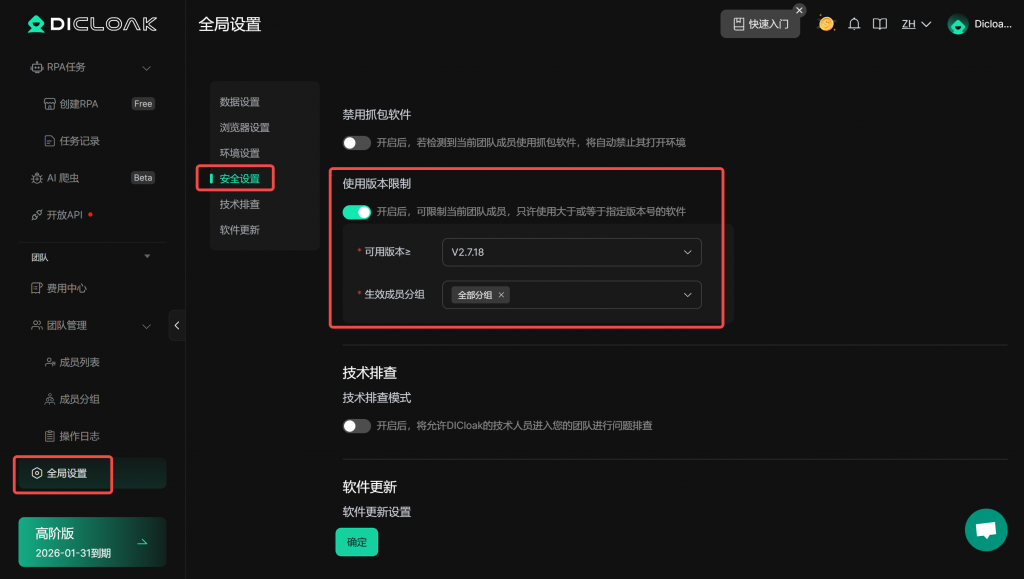This screenshot has height=579, width=1024.
Task: Click the 高阶版 plan banner
Action: (x=92, y=542)
